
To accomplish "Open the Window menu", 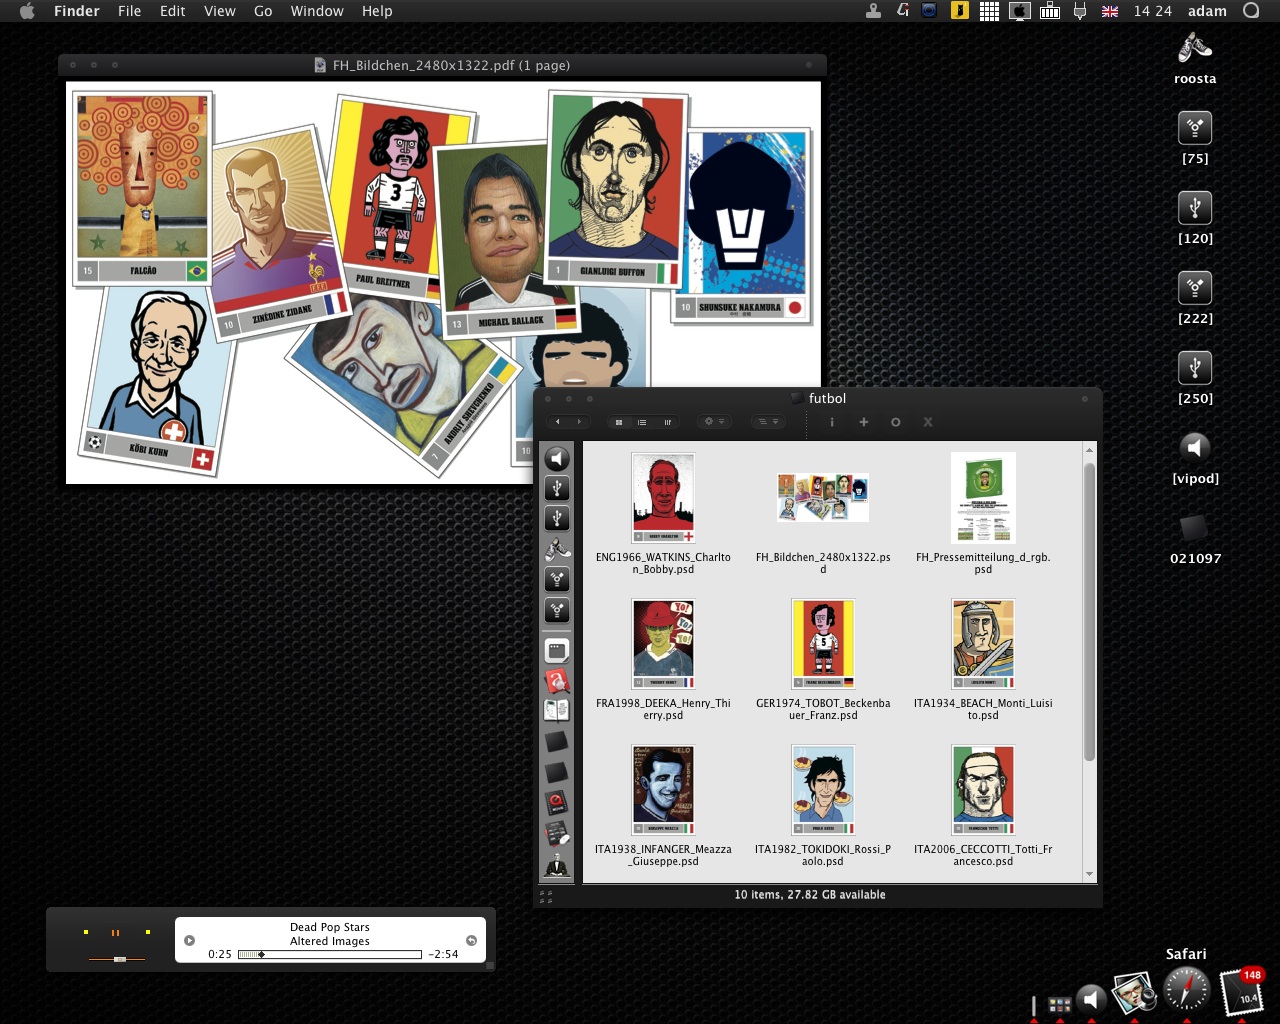I will tap(317, 11).
